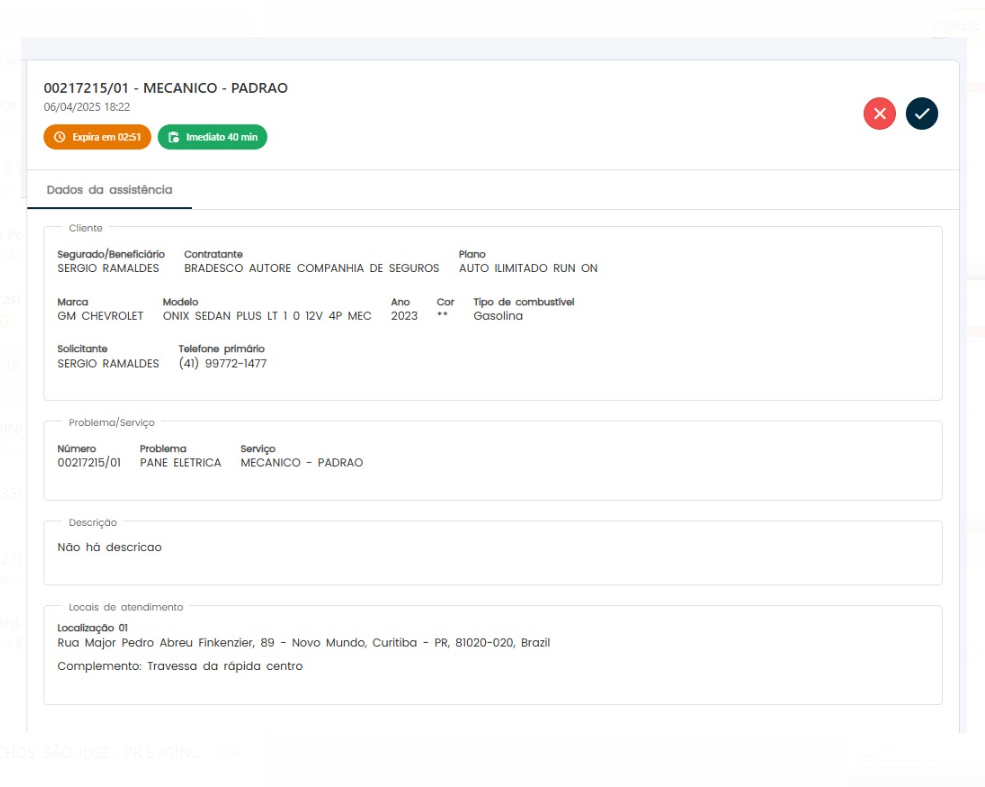The width and height of the screenshot is (985, 787).
Task: Accept the assistance with dark checkmark button
Action: coord(922,114)
